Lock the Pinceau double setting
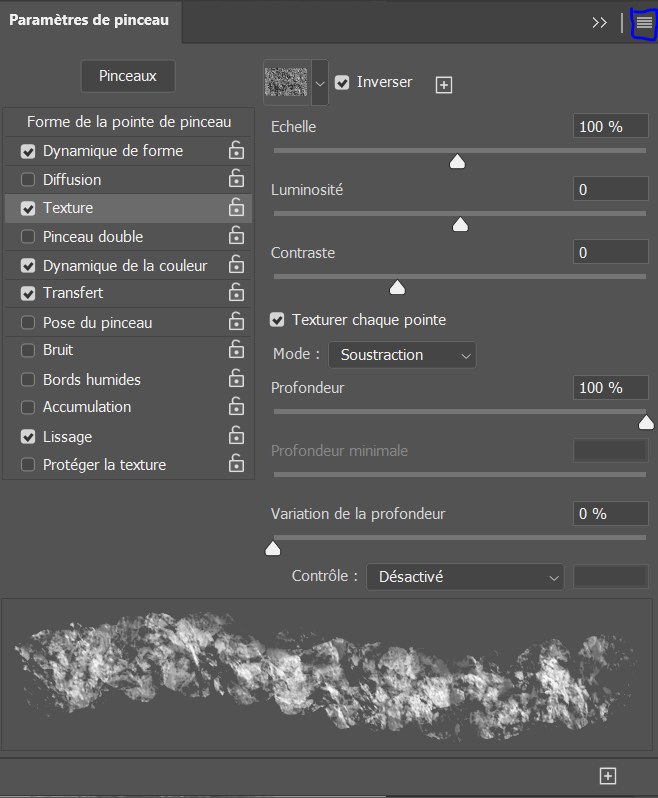 [236, 237]
